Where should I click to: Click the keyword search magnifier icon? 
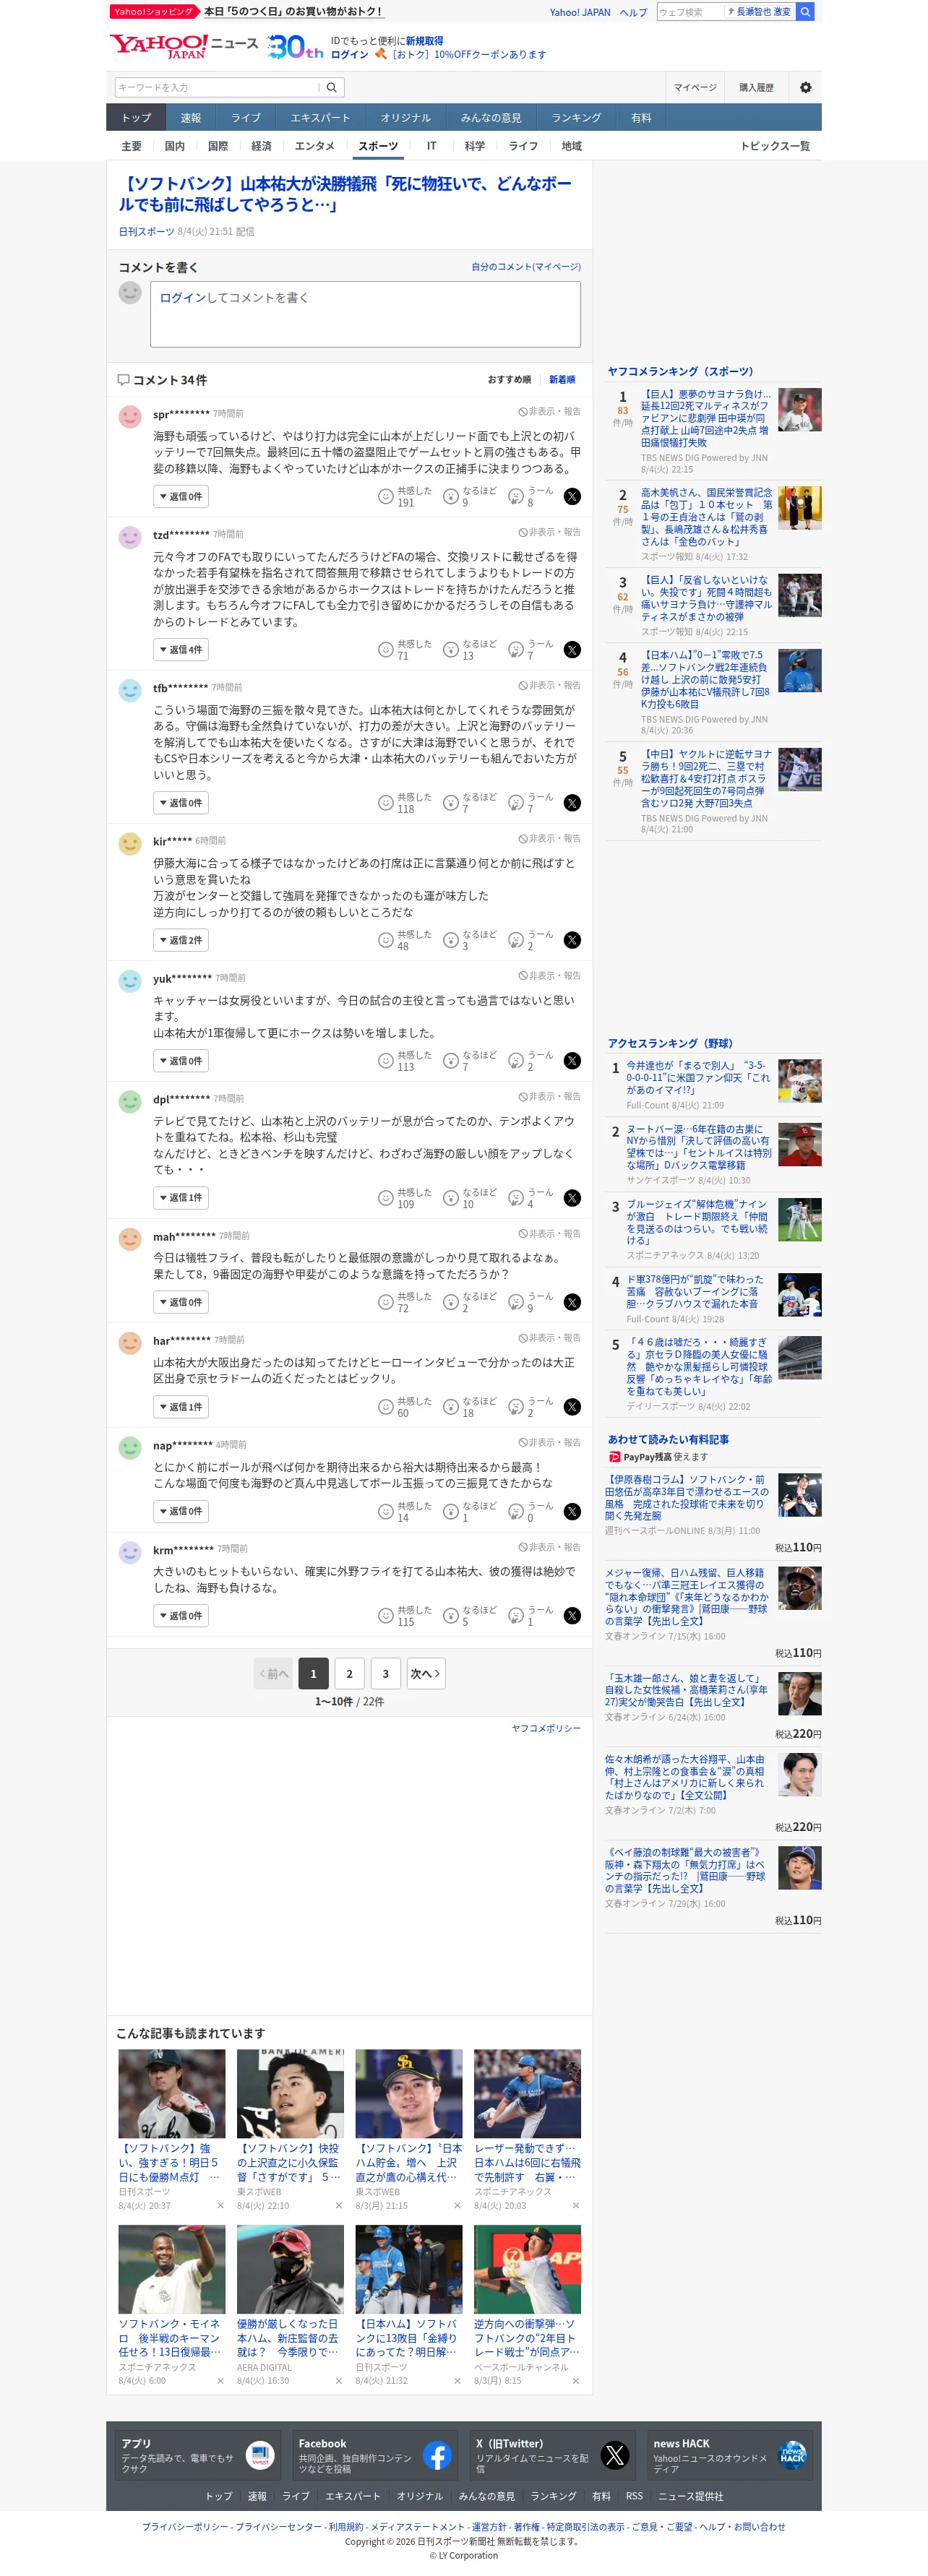pyautogui.click(x=332, y=88)
